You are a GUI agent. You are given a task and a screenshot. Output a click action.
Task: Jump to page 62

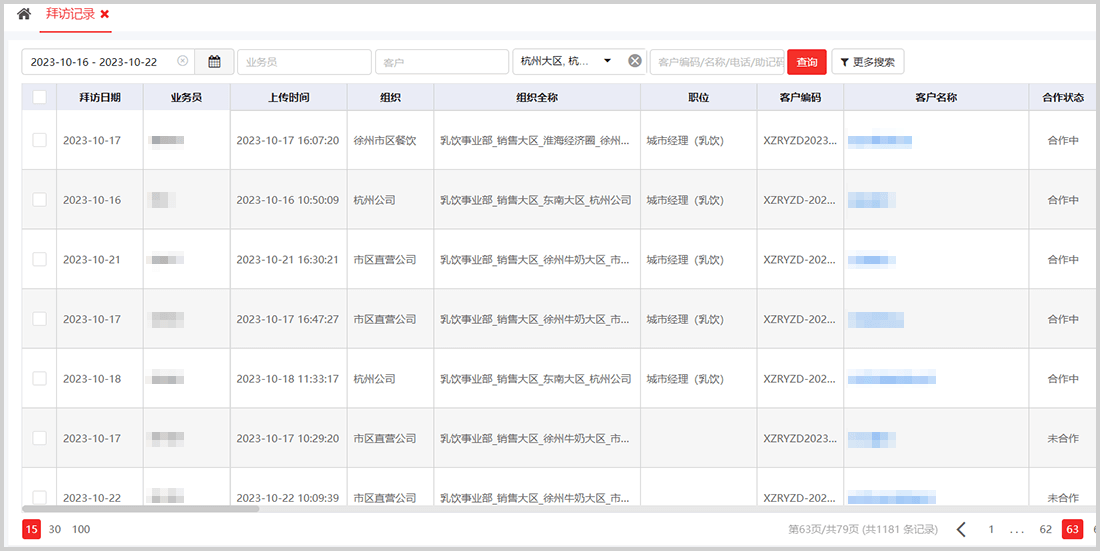coord(1045,530)
